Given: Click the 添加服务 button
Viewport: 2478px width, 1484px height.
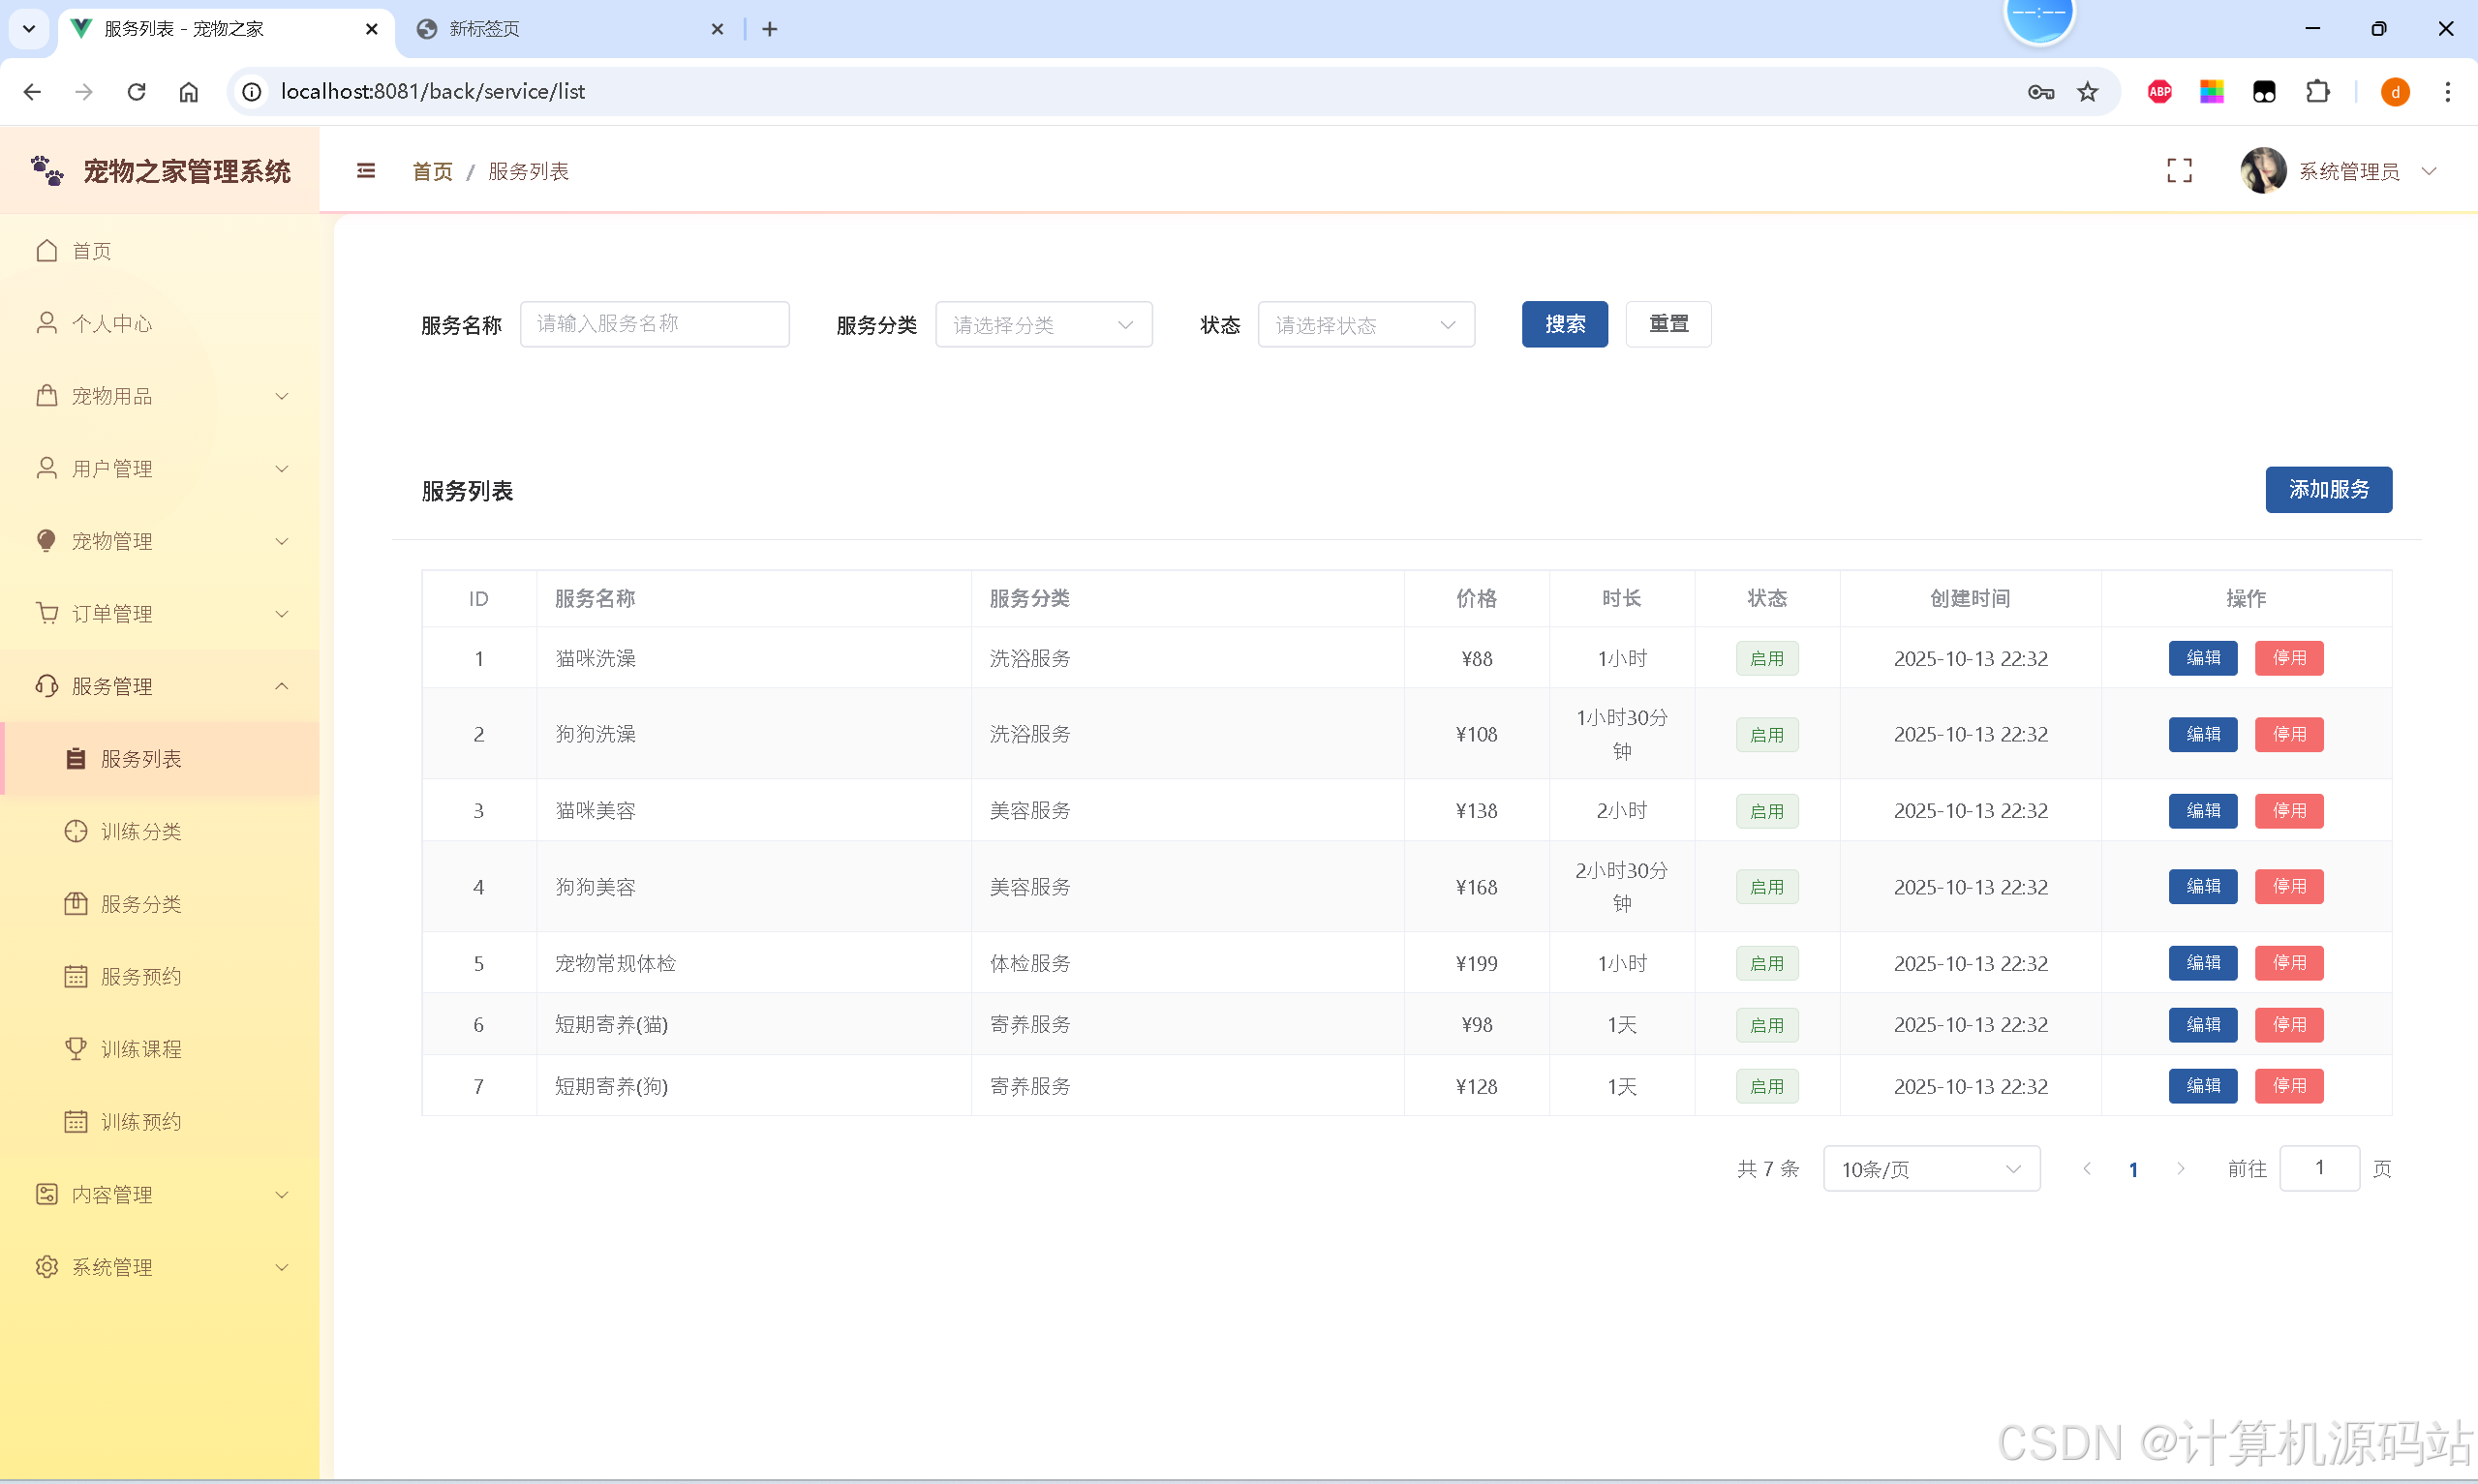Looking at the screenshot, I should click(x=2328, y=489).
